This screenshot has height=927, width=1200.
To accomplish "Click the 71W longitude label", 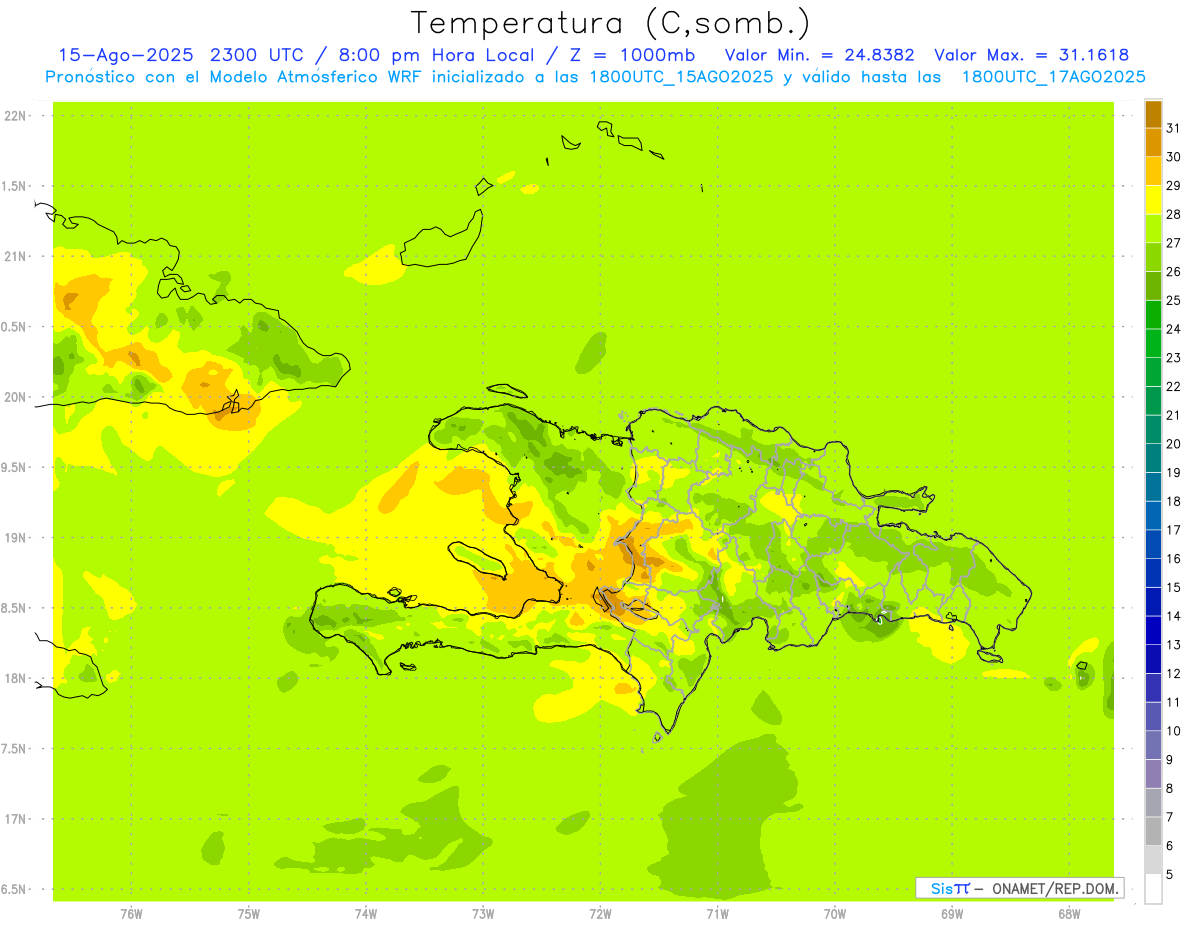I will pyautogui.click(x=717, y=914).
